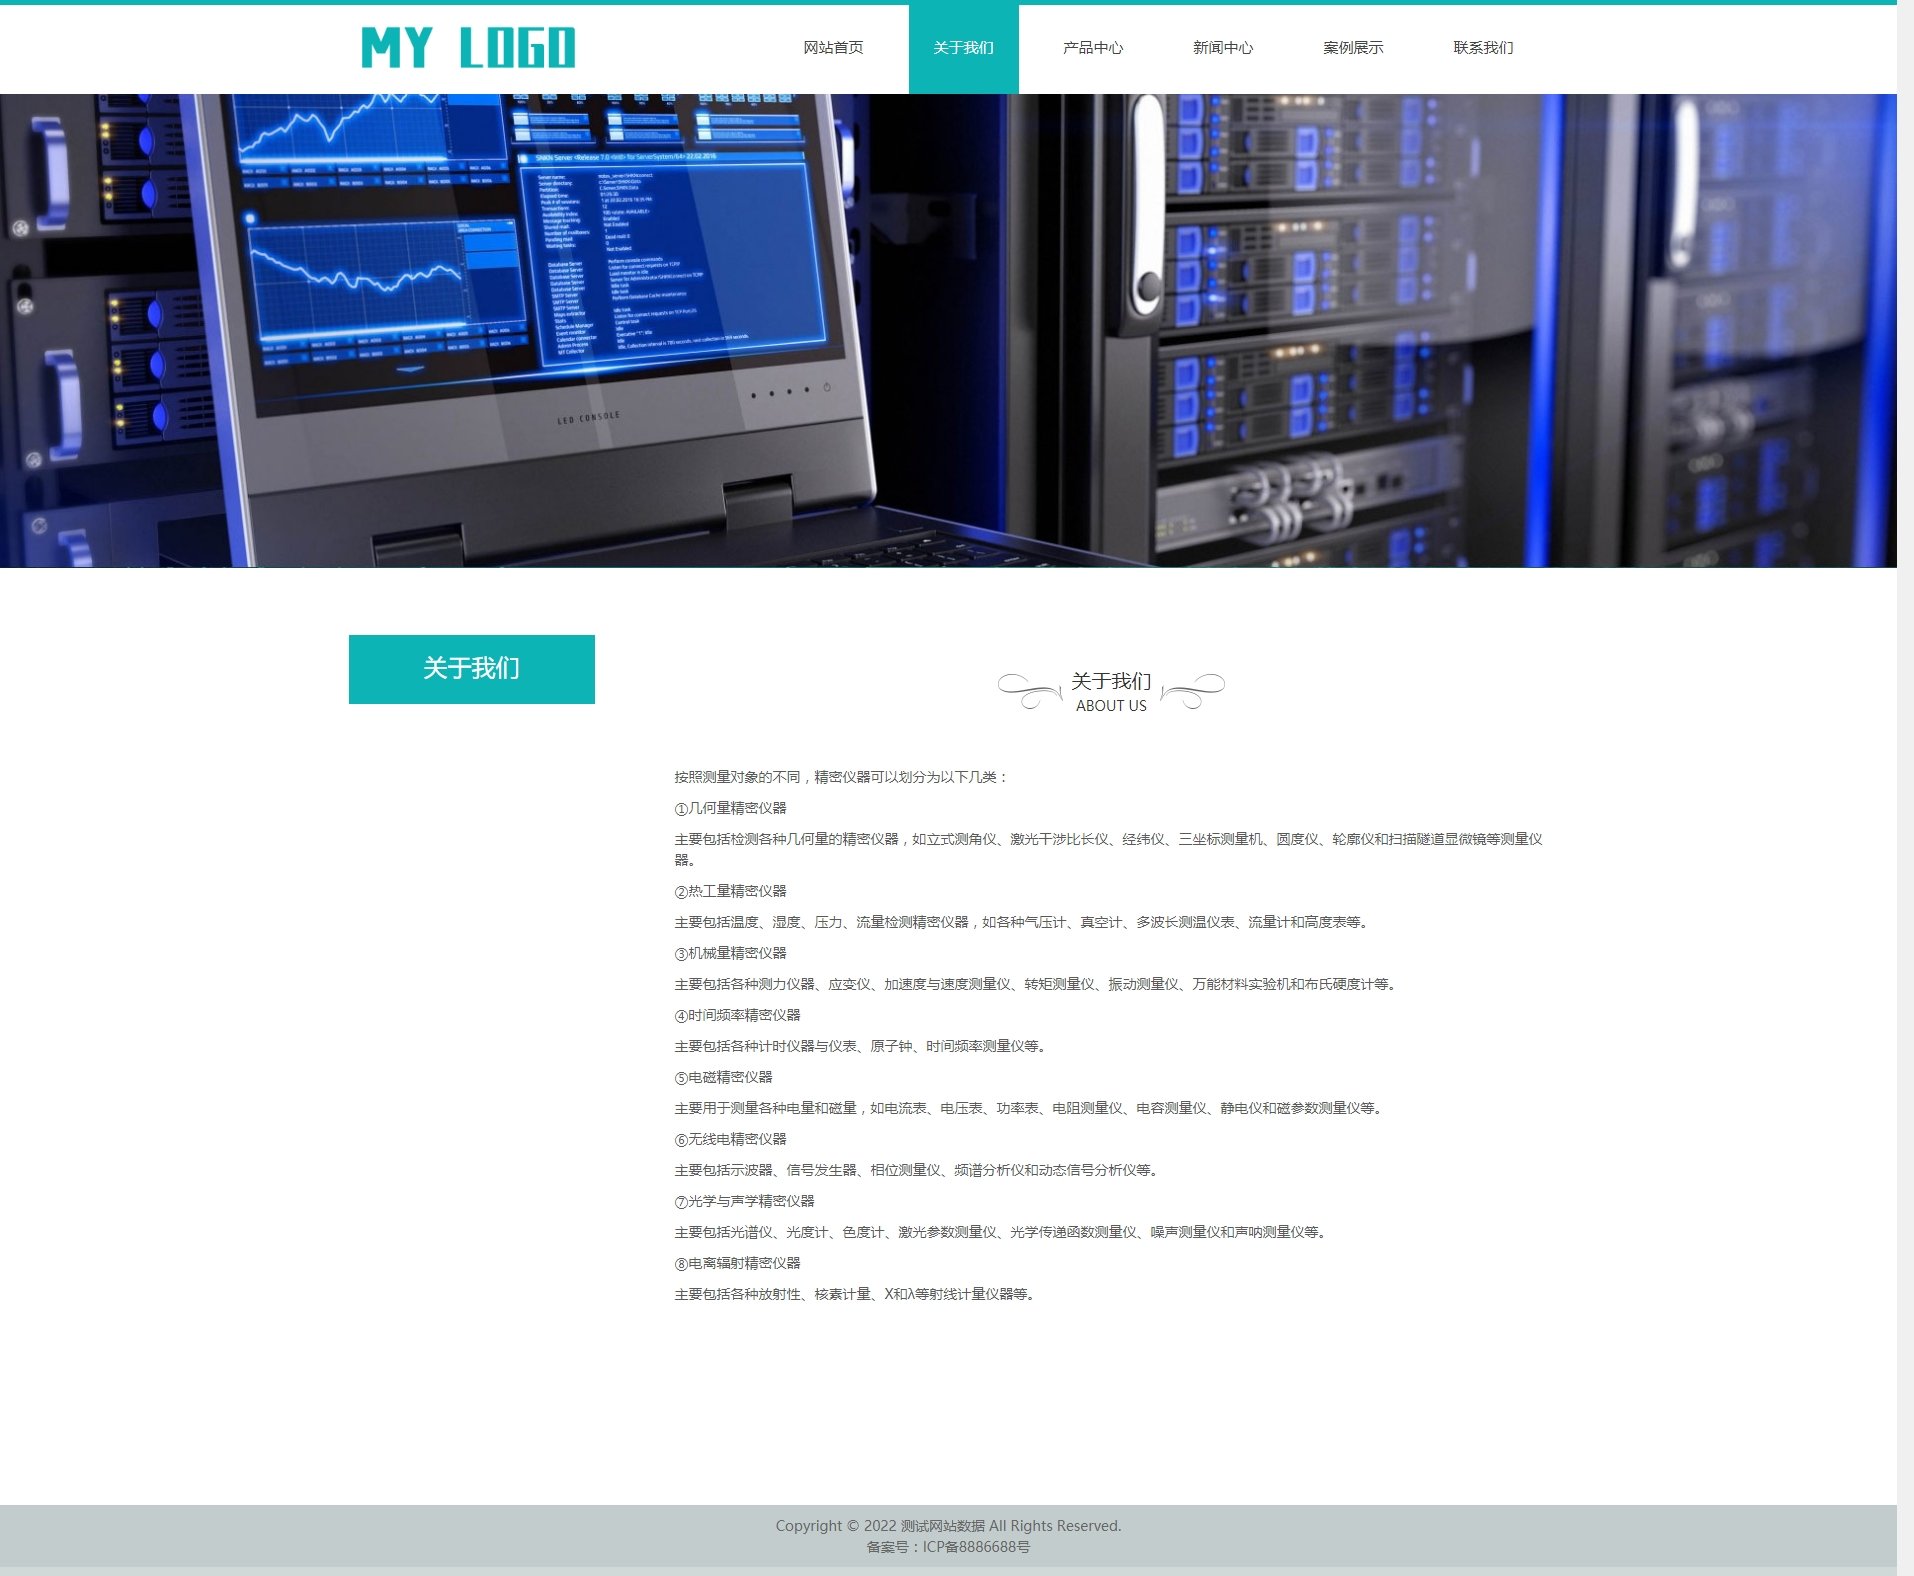Click the MY LOGO site logo
This screenshot has width=1914, height=1576.
(x=468, y=48)
